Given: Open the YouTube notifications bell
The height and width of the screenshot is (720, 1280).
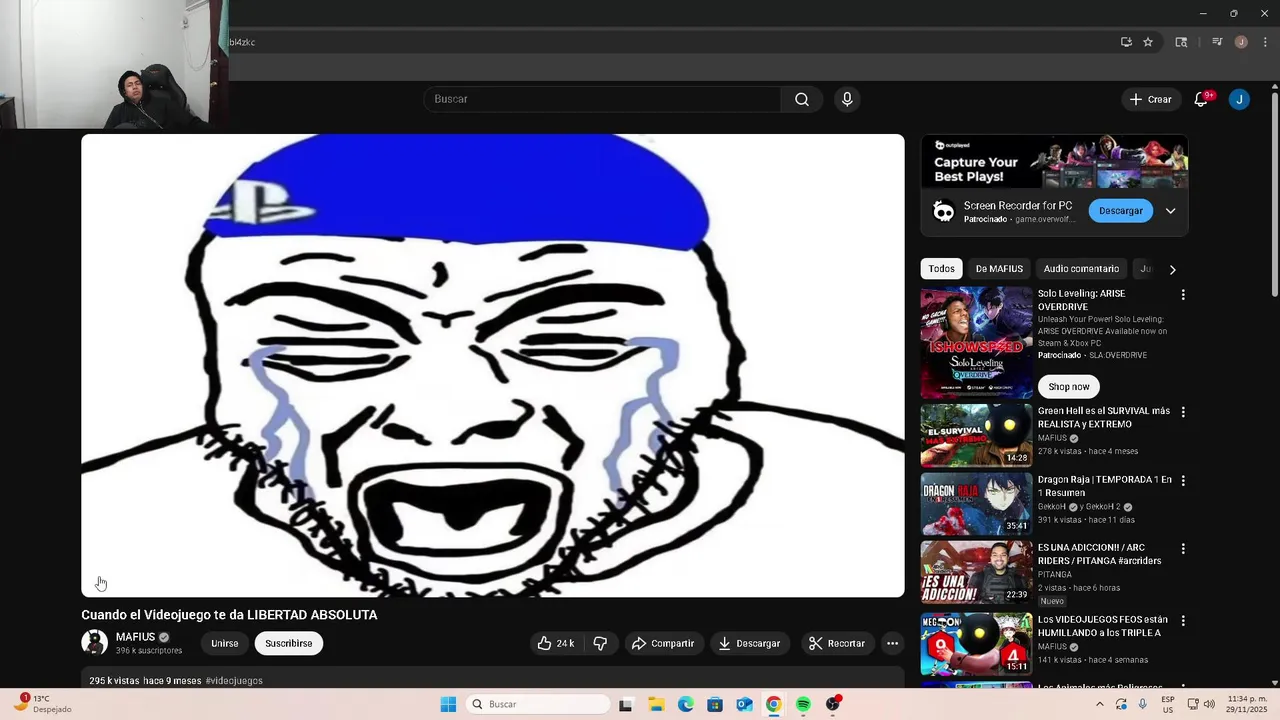Looking at the screenshot, I should (1201, 99).
